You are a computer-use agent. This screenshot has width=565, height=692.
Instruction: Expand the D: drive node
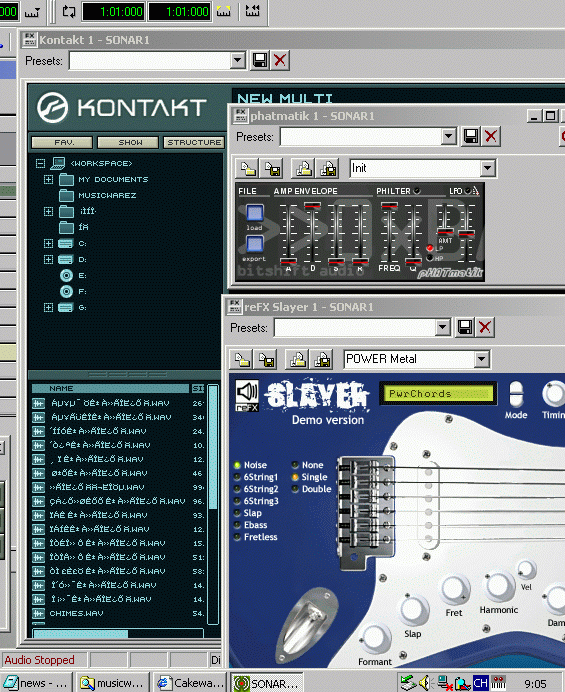pyautogui.click(x=49, y=260)
